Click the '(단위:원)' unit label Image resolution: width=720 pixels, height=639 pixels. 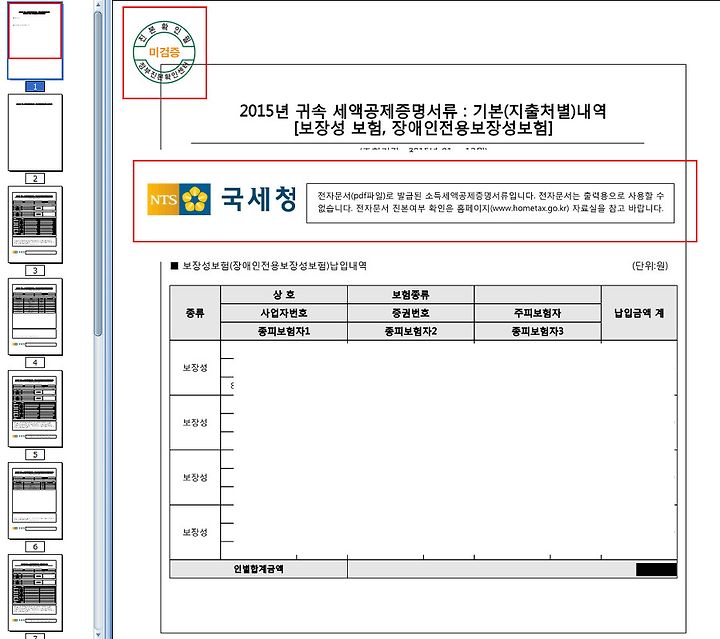tap(650, 266)
